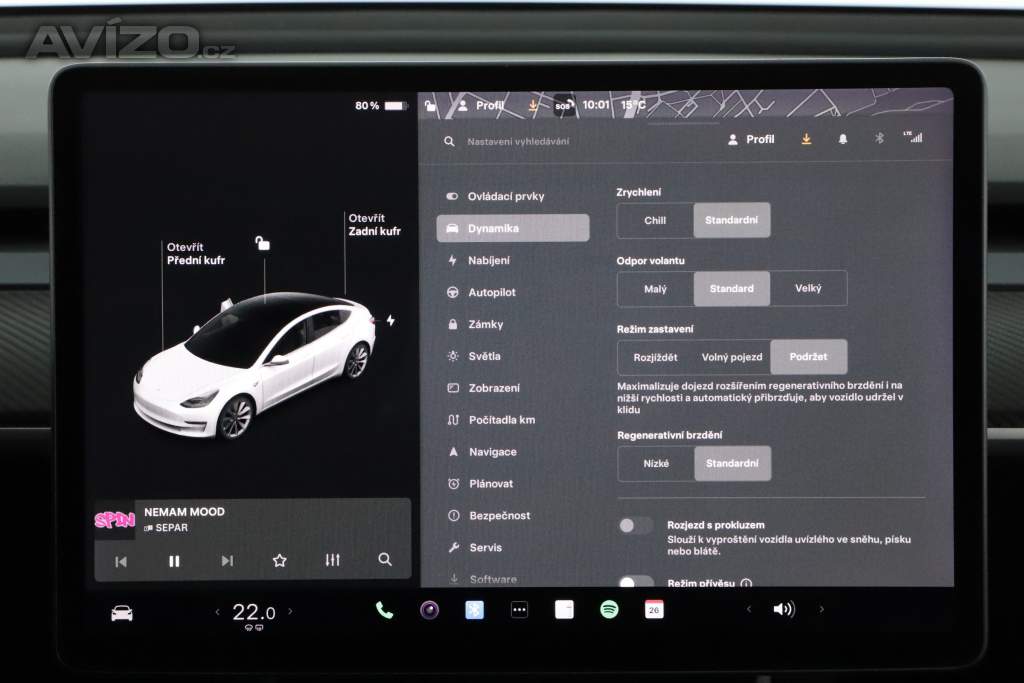Set Odpor volantu to Malý

coord(655,289)
